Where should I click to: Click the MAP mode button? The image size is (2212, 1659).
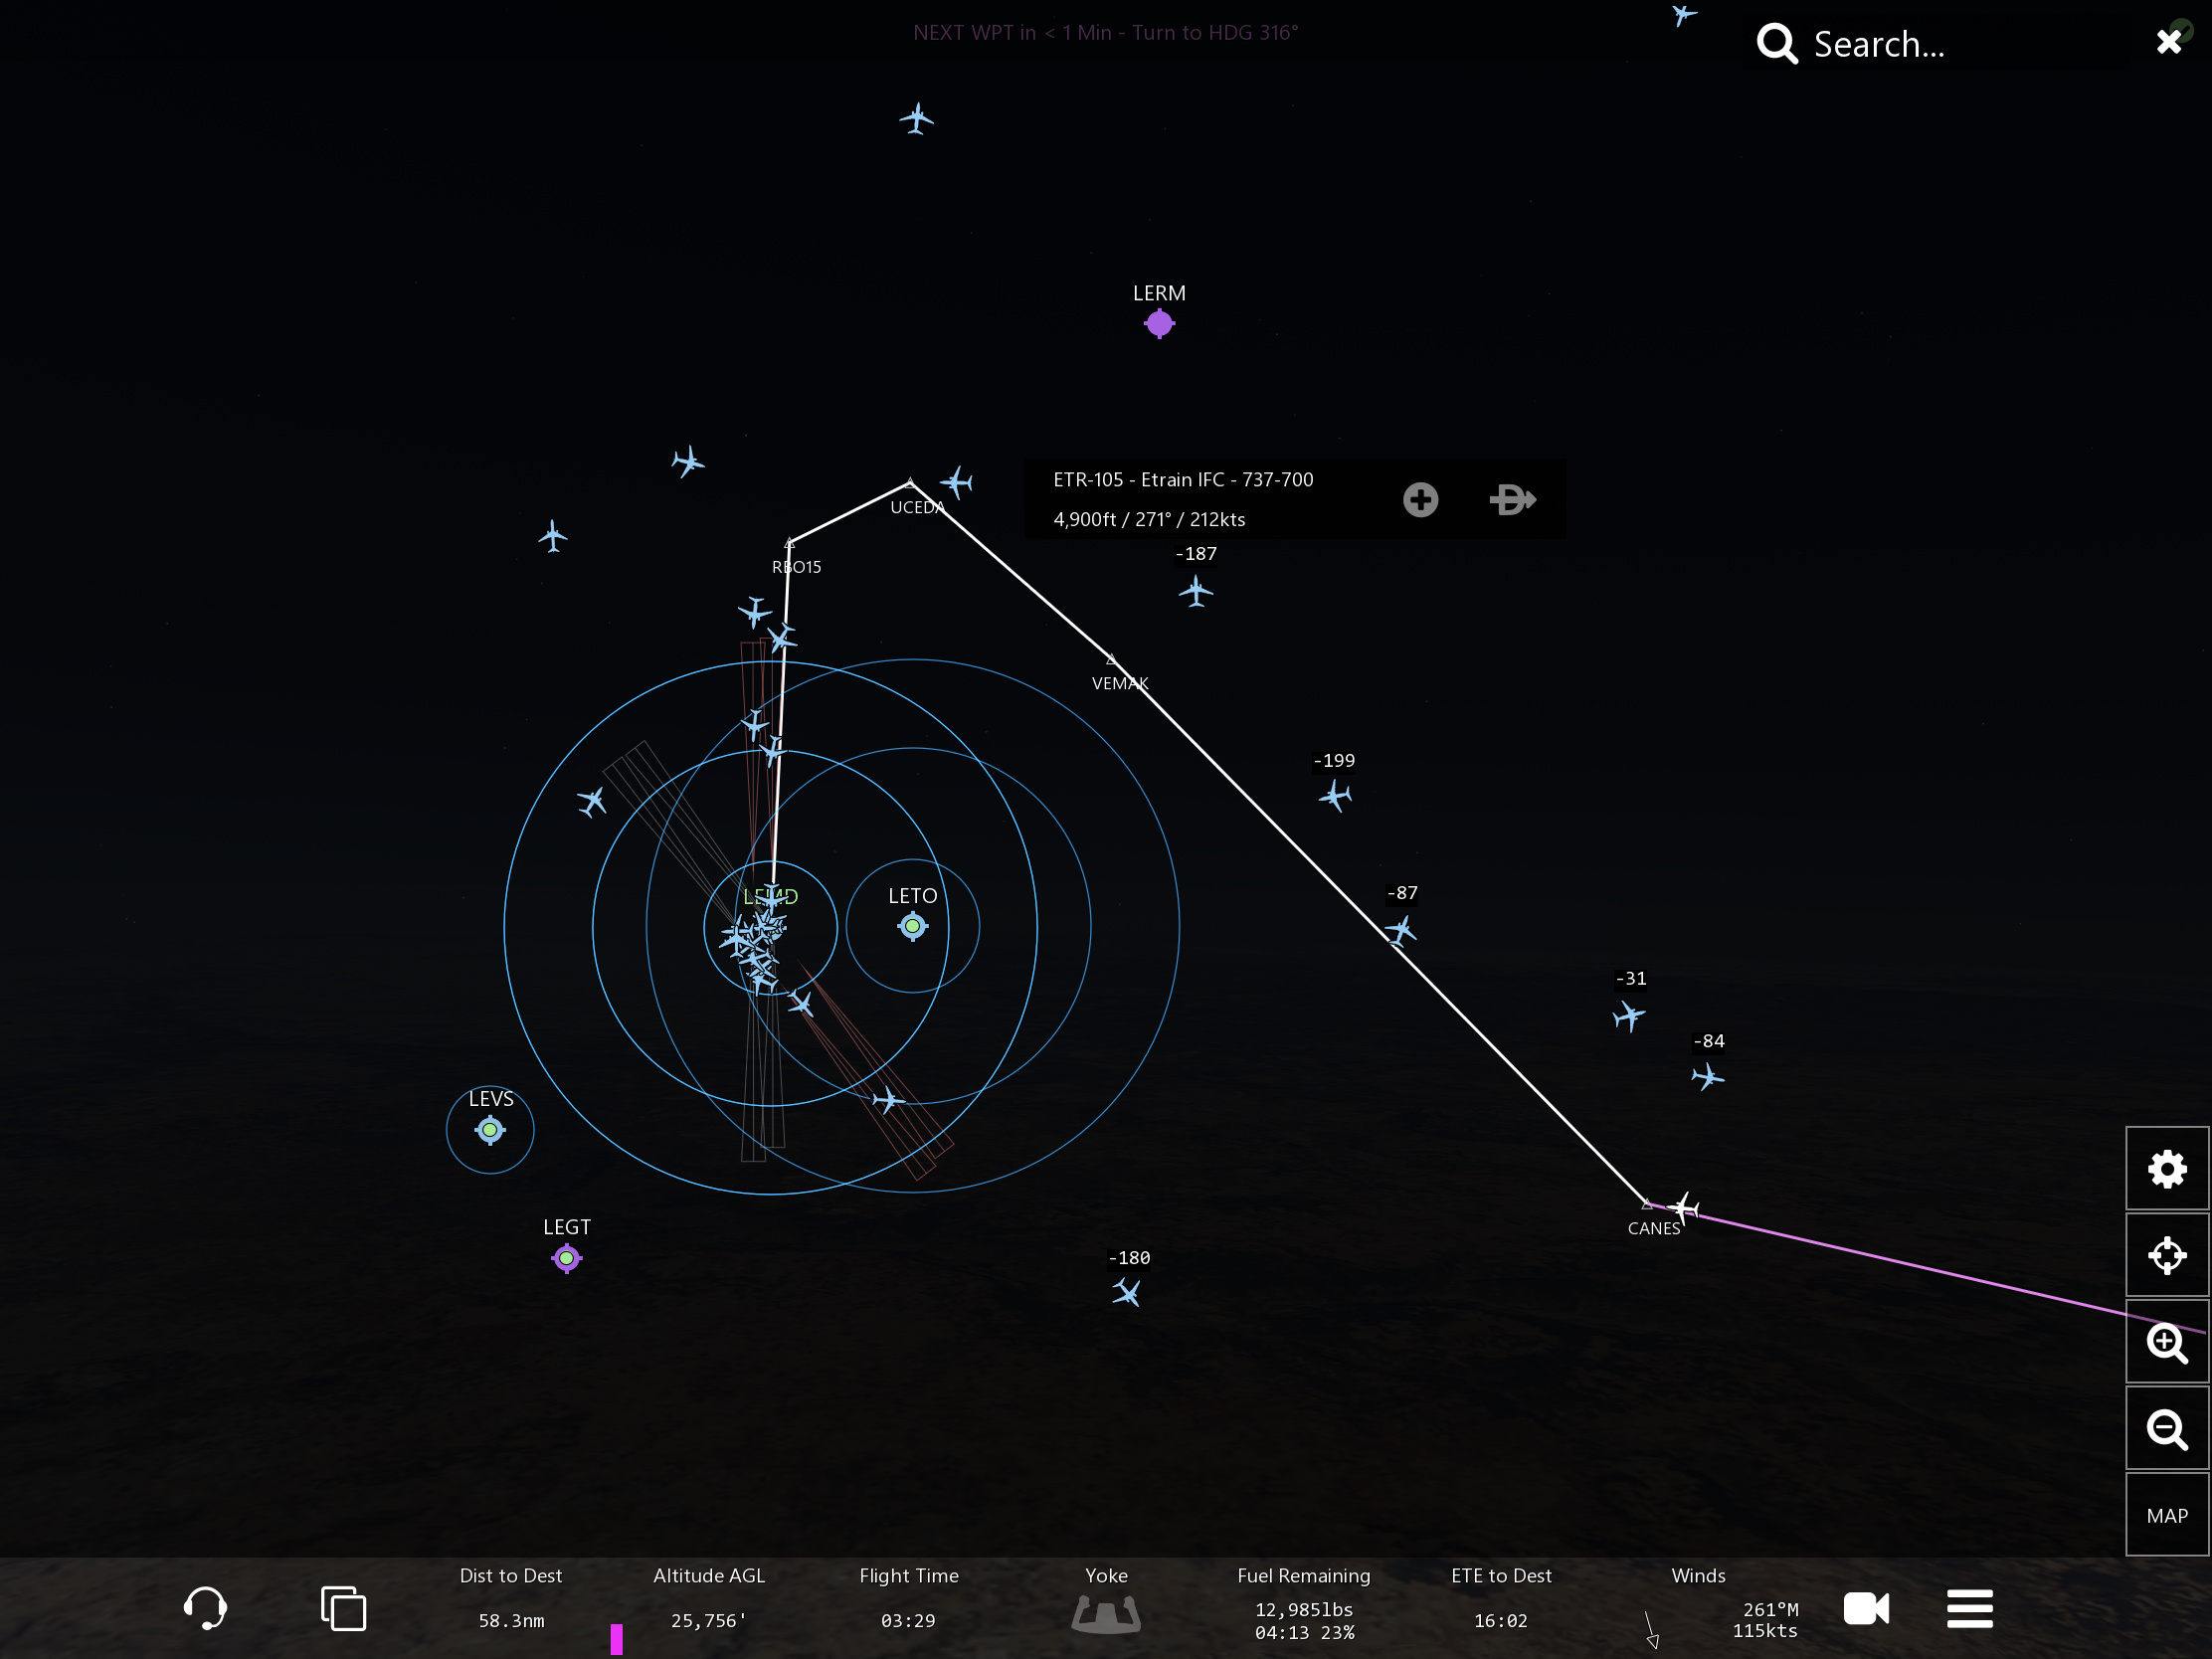pyautogui.click(x=2166, y=1516)
